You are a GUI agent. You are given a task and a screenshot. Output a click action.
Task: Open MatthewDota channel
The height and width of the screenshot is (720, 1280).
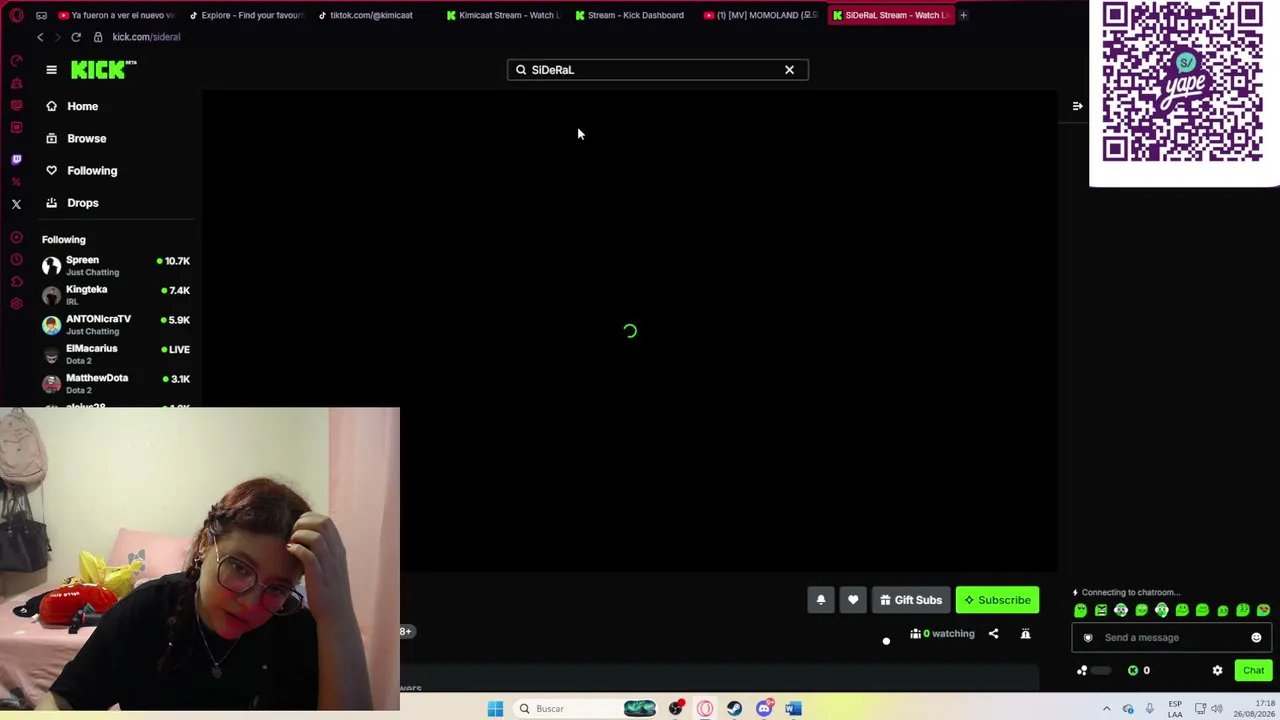pos(116,383)
